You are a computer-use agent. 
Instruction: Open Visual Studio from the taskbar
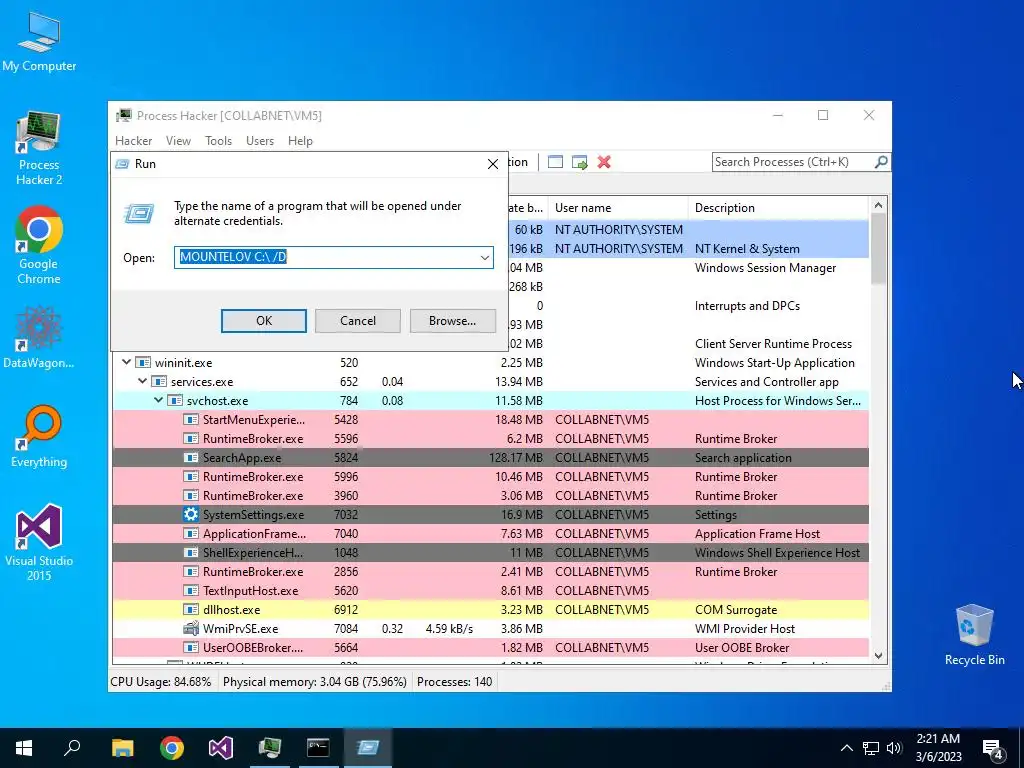click(x=221, y=748)
